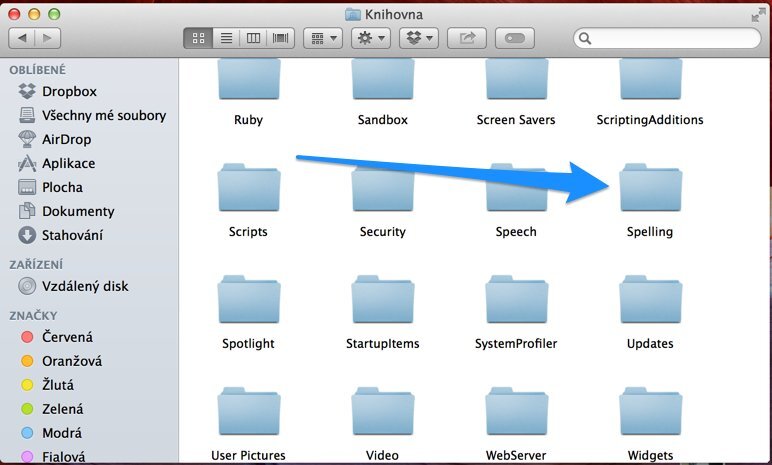The width and height of the screenshot is (772, 465).
Task: Click the Edit Tags toolbar button
Action: (516, 38)
